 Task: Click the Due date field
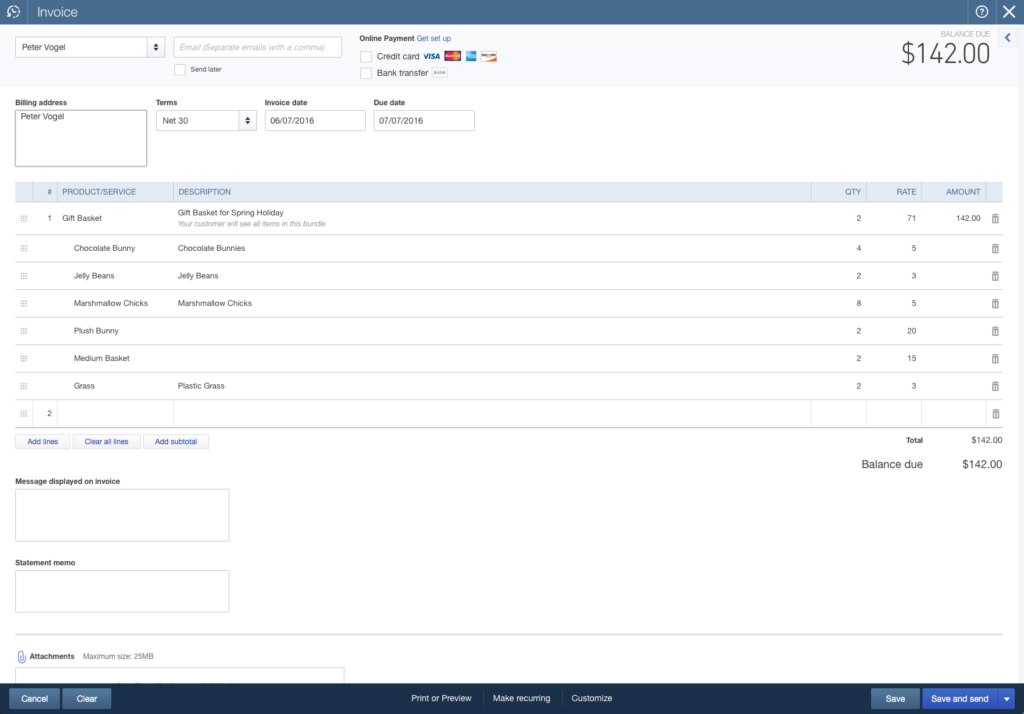(x=424, y=120)
